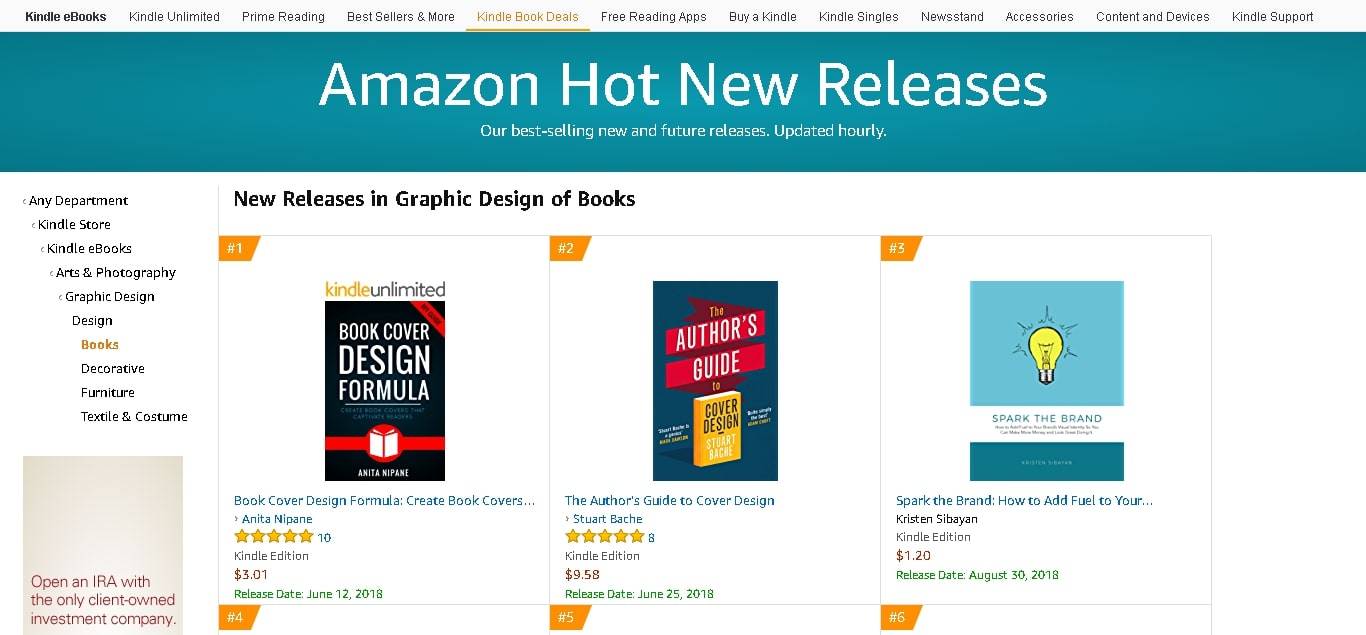This screenshot has width=1366, height=635.
Task: Click the Kindle Unlimited logo above first book
Action: [x=385, y=289]
